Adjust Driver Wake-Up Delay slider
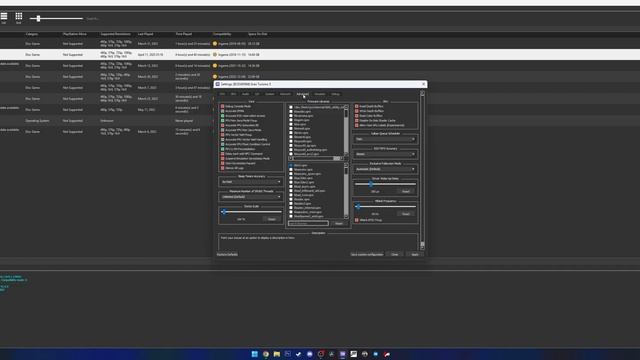Screen dimensions: 640x360 click(x=385, y=184)
